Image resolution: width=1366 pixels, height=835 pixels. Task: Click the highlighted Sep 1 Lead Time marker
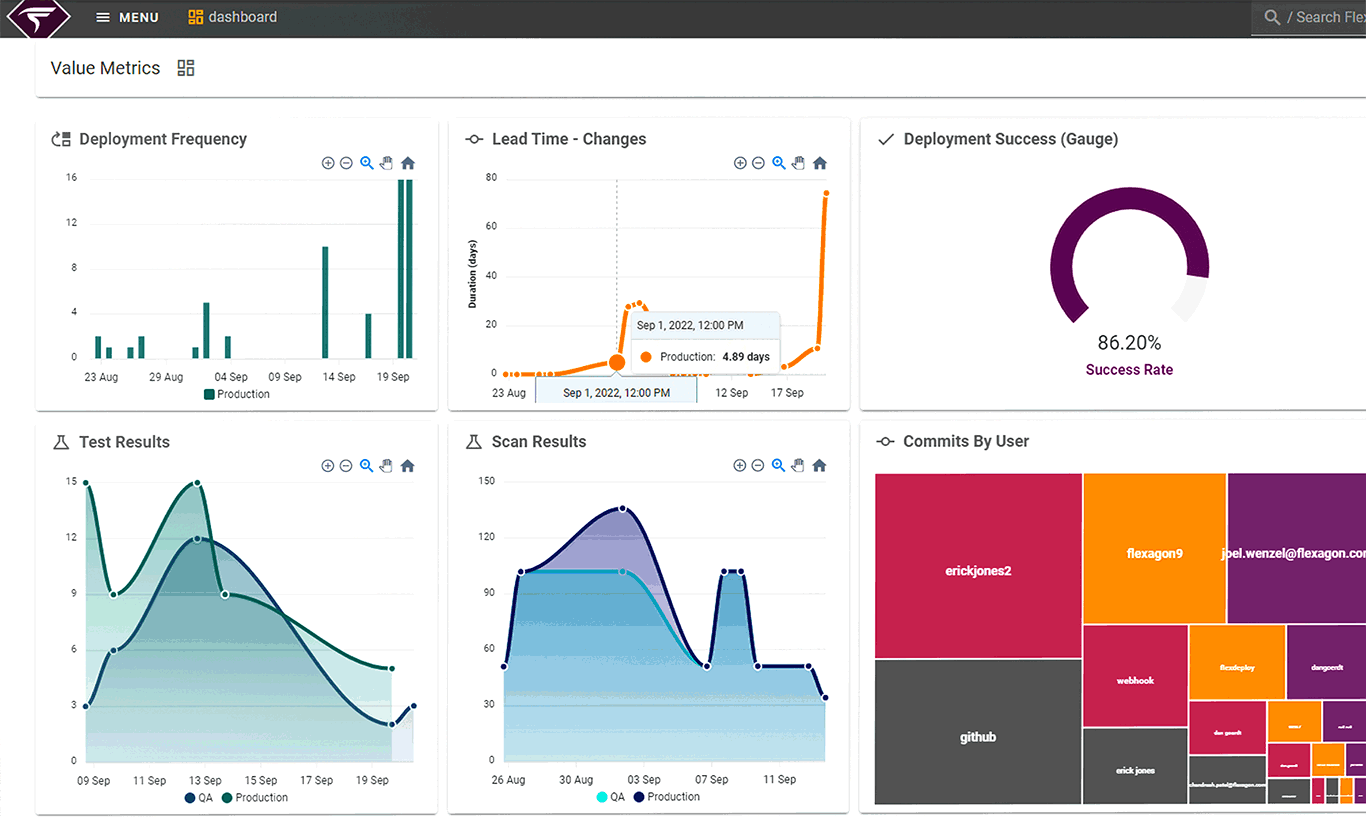click(x=617, y=362)
